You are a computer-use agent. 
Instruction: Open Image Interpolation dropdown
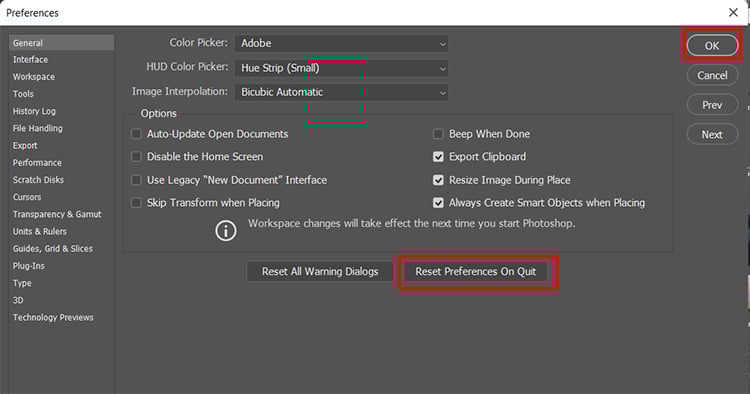pyautogui.click(x=342, y=92)
